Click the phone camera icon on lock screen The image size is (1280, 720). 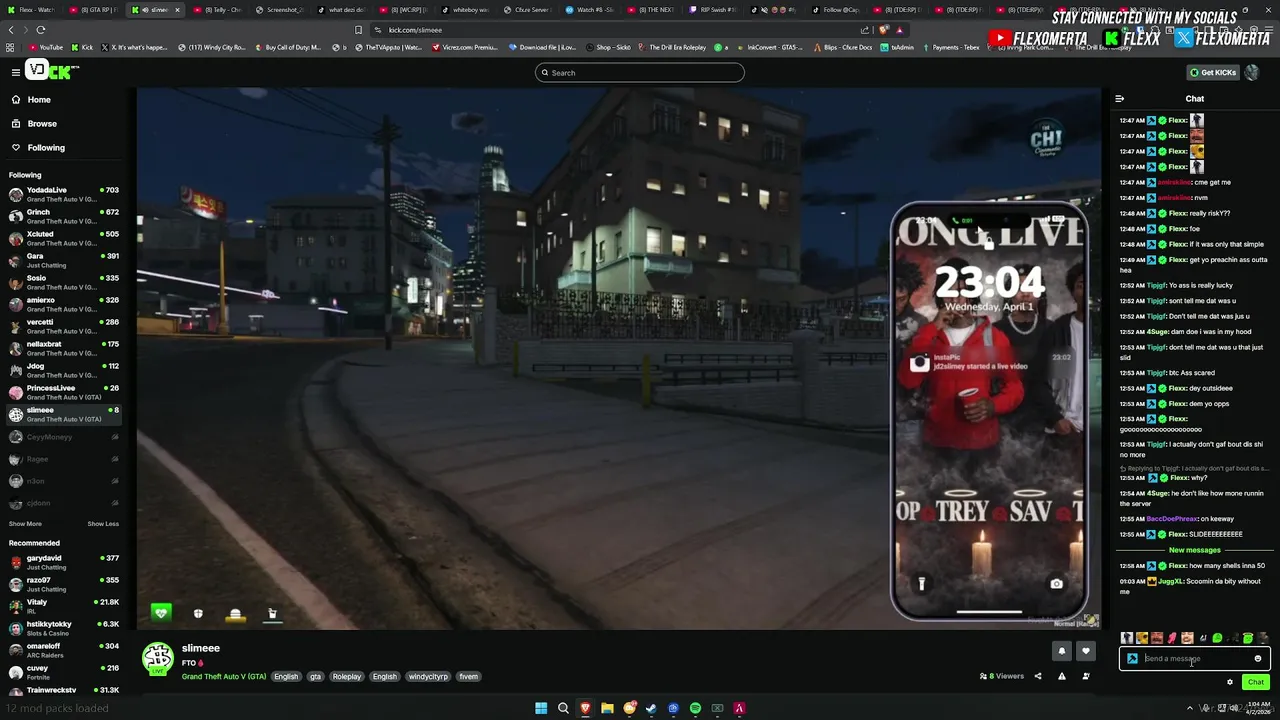[x=1056, y=584]
